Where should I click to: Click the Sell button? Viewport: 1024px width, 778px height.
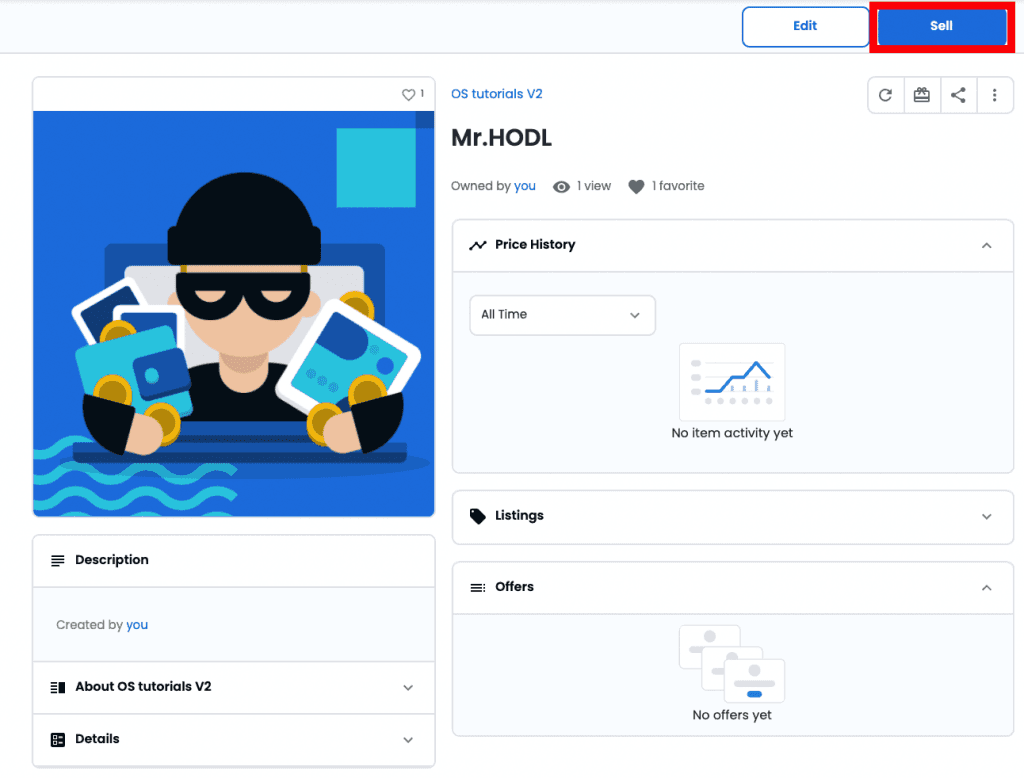click(941, 27)
